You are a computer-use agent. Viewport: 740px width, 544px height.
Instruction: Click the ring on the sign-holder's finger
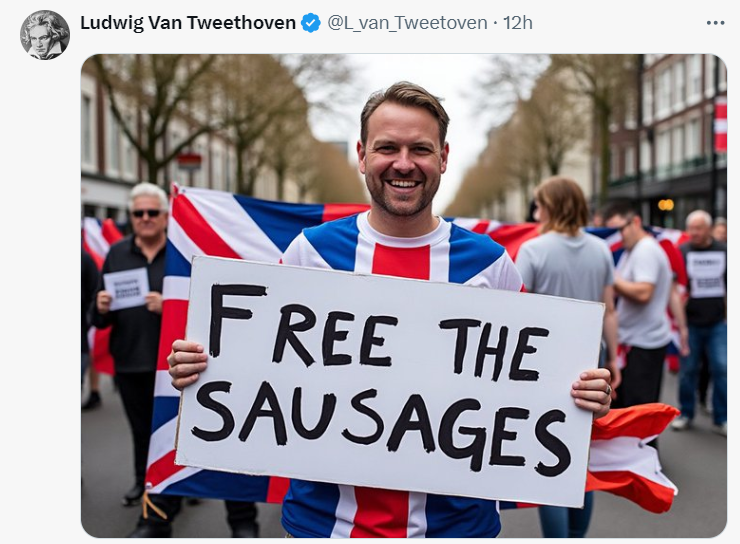(x=608, y=390)
